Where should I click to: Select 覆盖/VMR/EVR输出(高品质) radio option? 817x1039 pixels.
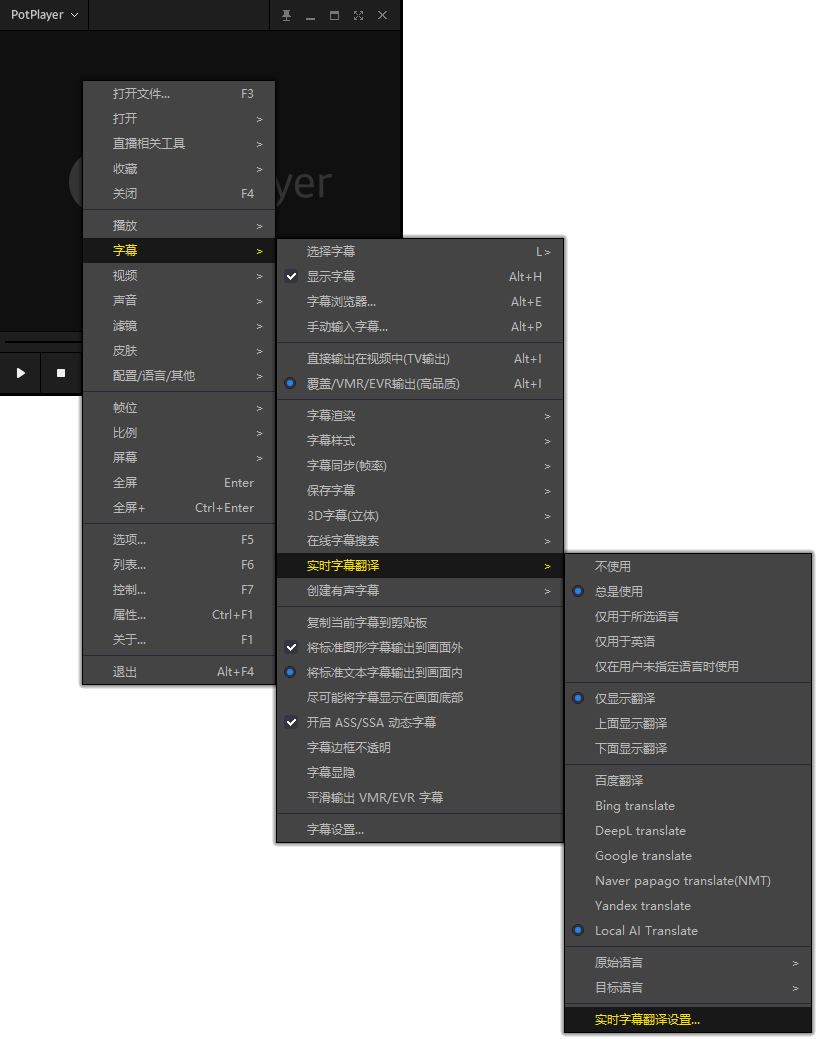420,384
